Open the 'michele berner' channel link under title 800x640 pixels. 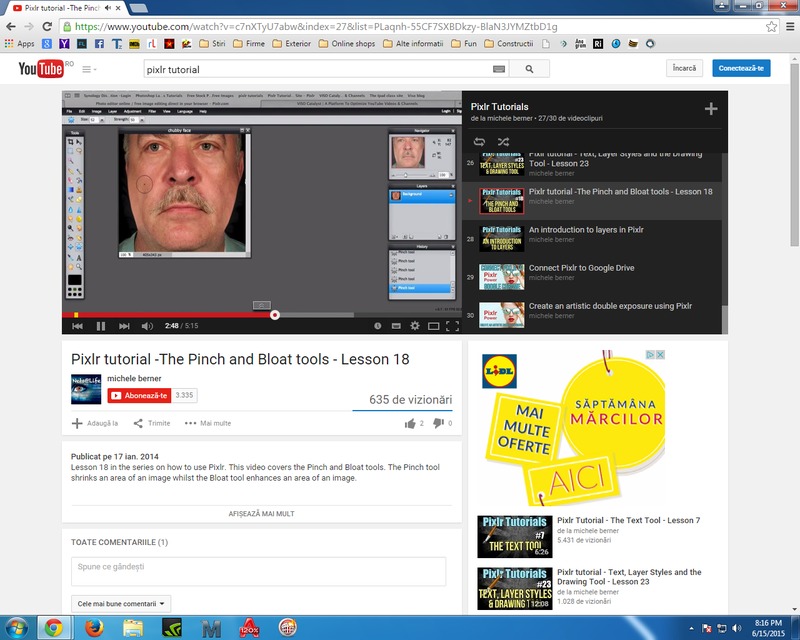[134, 378]
